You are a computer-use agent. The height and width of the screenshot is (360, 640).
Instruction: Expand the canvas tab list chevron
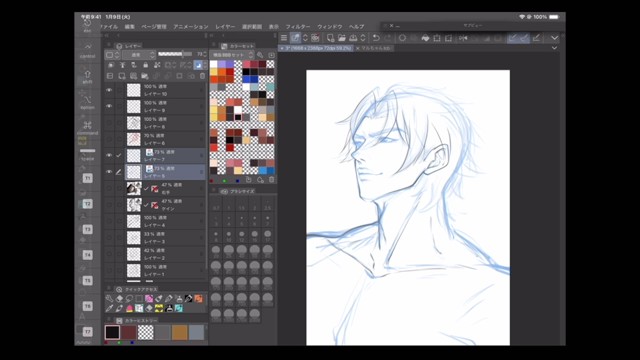pyautogui.click(x=554, y=48)
